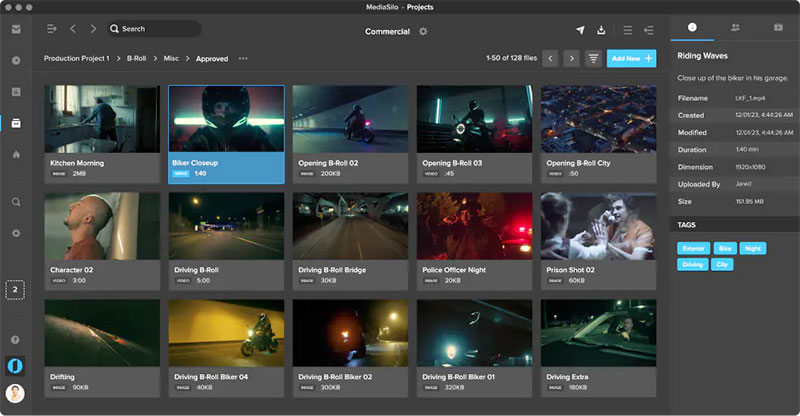Select the Exterior tag chip
Viewport: 800px width, 416px height.
(x=692, y=248)
